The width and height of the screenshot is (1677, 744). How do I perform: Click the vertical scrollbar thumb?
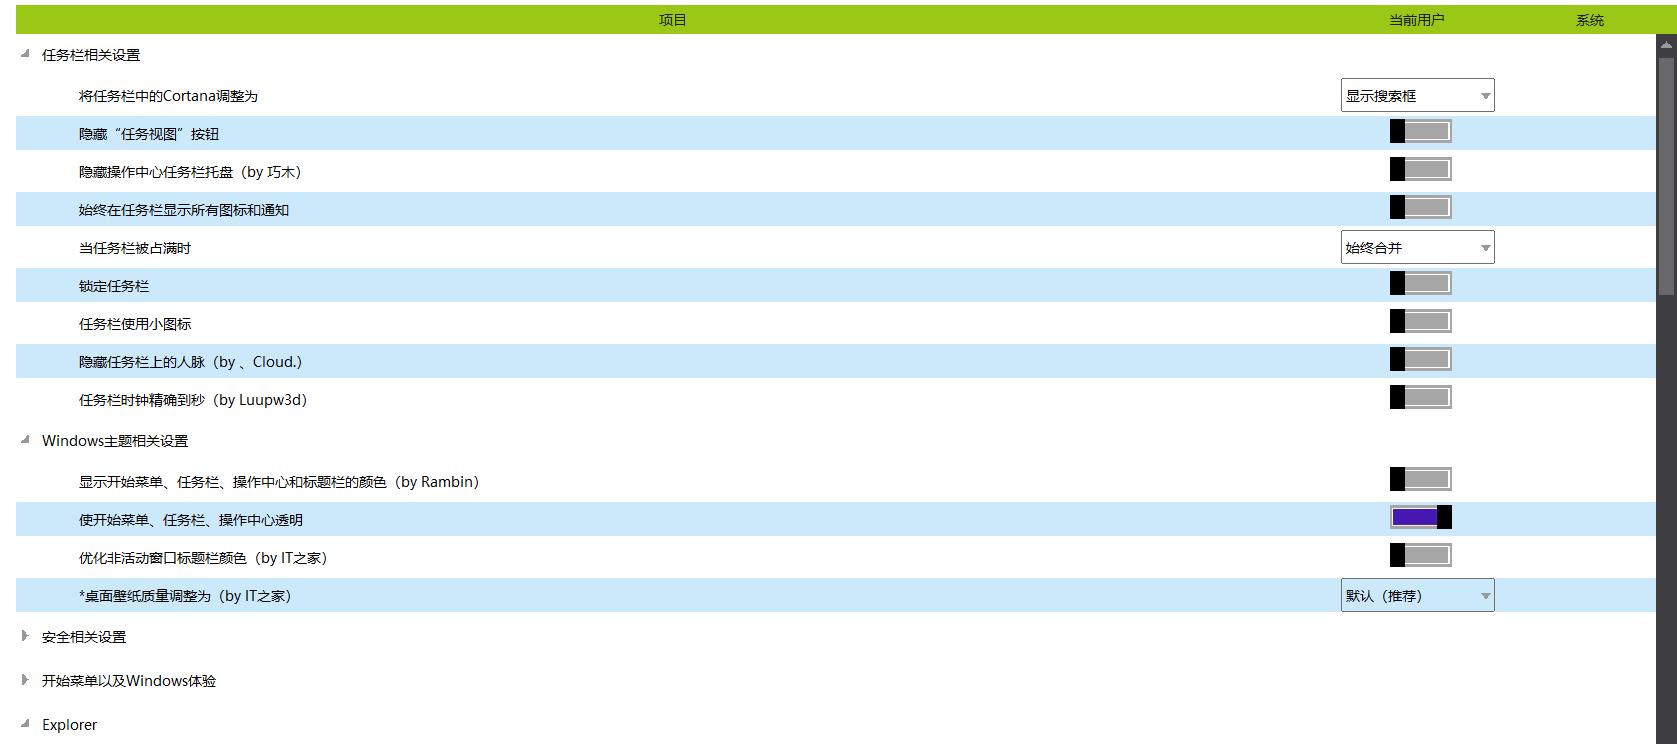1665,175
